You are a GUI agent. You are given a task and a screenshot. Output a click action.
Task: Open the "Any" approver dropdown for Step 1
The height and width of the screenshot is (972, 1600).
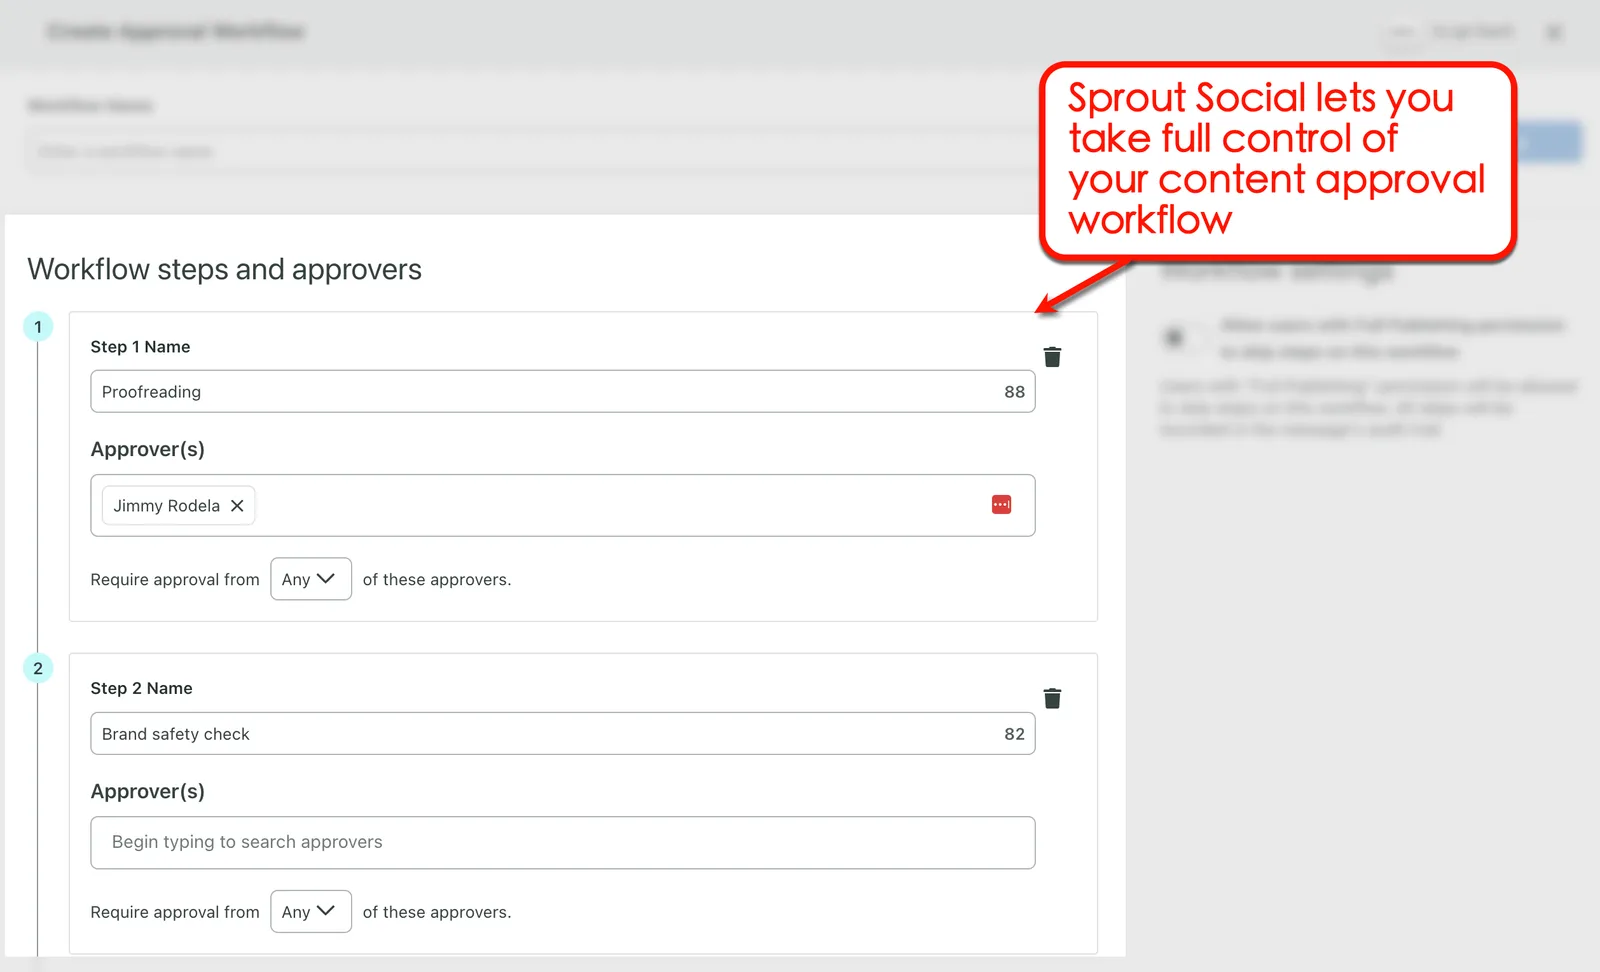pyautogui.click(x=310, y=578)
